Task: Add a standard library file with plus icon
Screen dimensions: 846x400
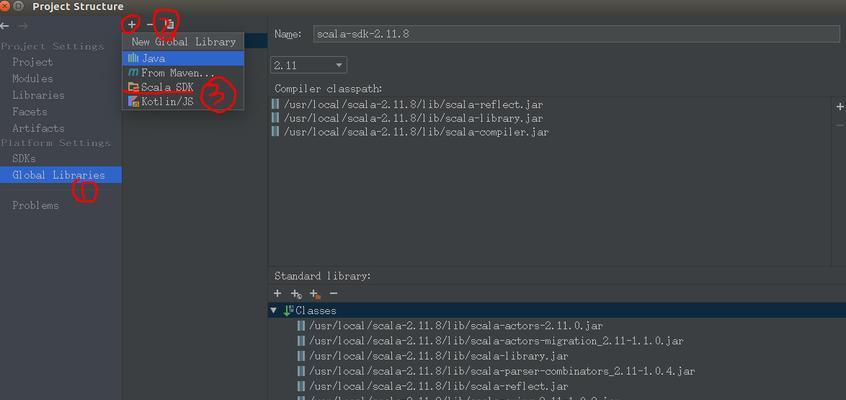Action: click(x=277, y=294)
